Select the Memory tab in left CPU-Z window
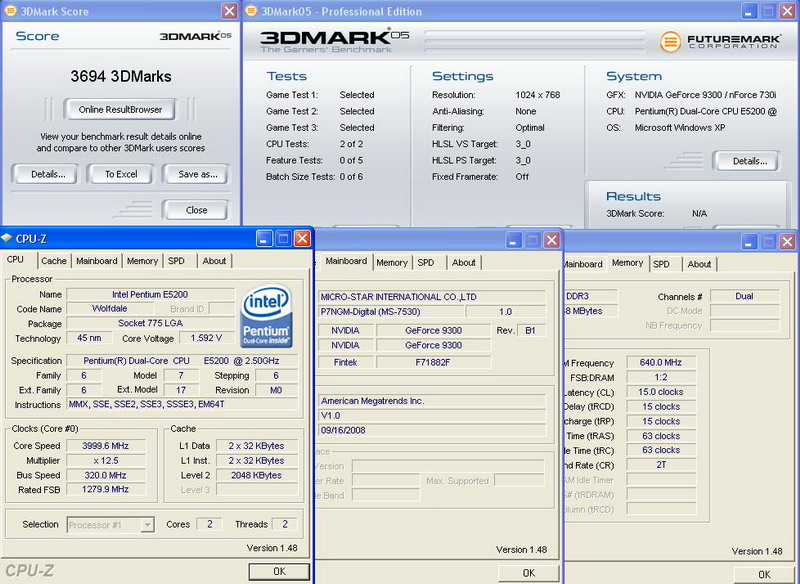This screenshot has width=800, height=584. point(142,261)
